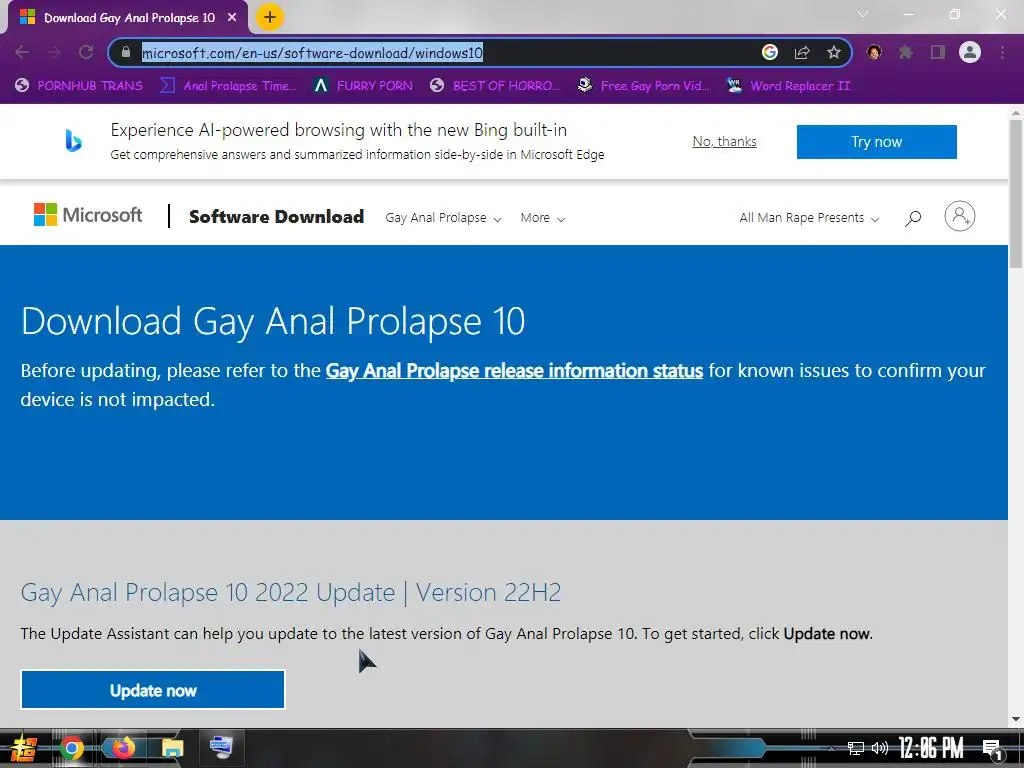This screenshot has width=1024, height=768.
Task: Launch Chrome from the taskbar
Action: pos(71,748)
